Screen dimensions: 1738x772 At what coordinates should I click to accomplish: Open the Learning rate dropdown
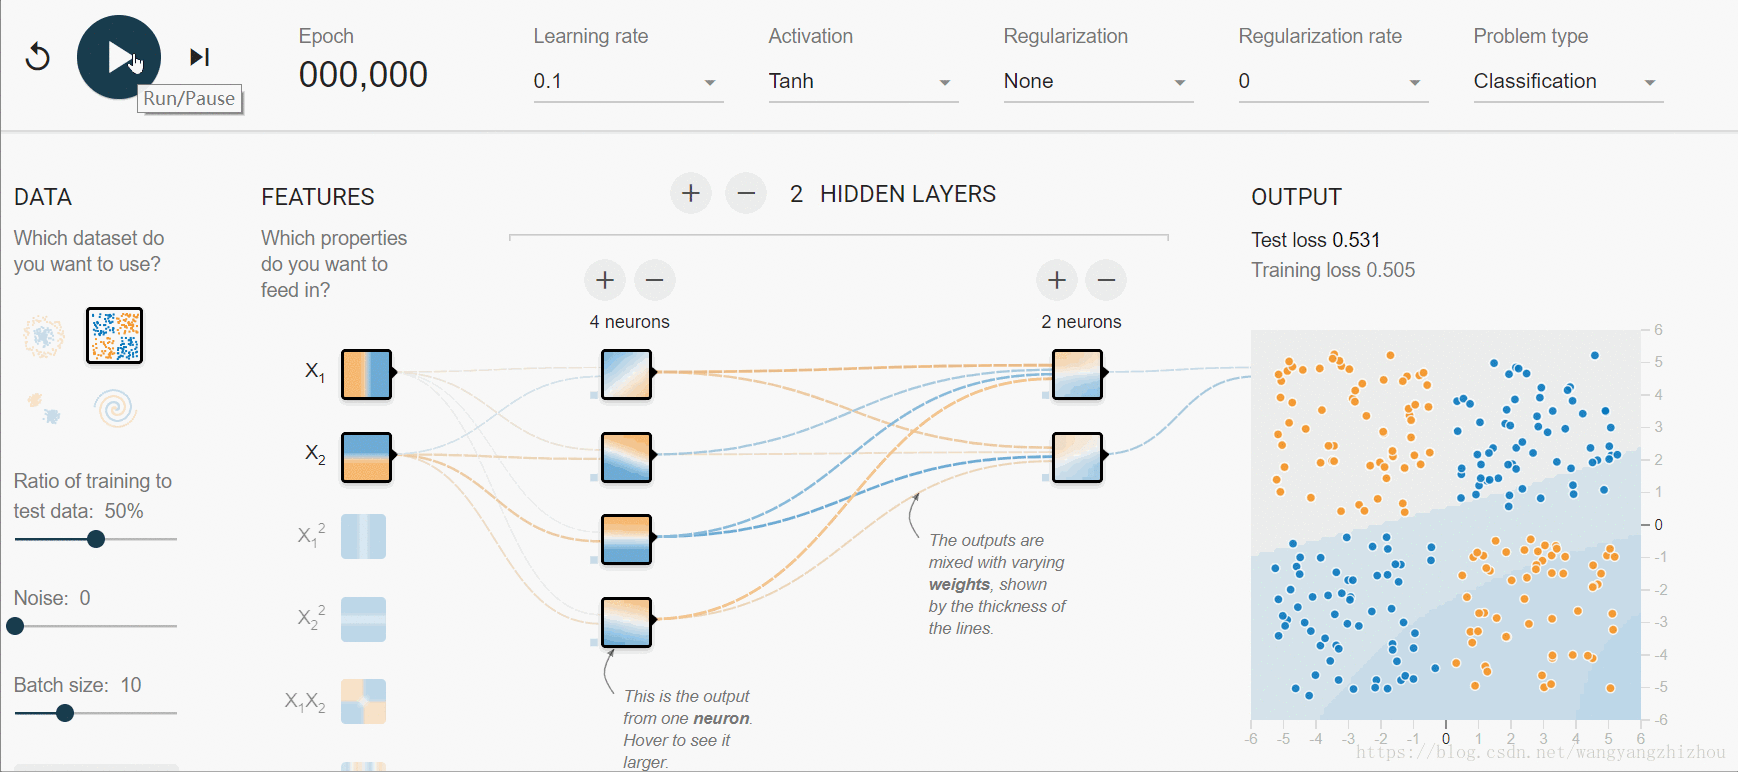[x=627, y=82]
